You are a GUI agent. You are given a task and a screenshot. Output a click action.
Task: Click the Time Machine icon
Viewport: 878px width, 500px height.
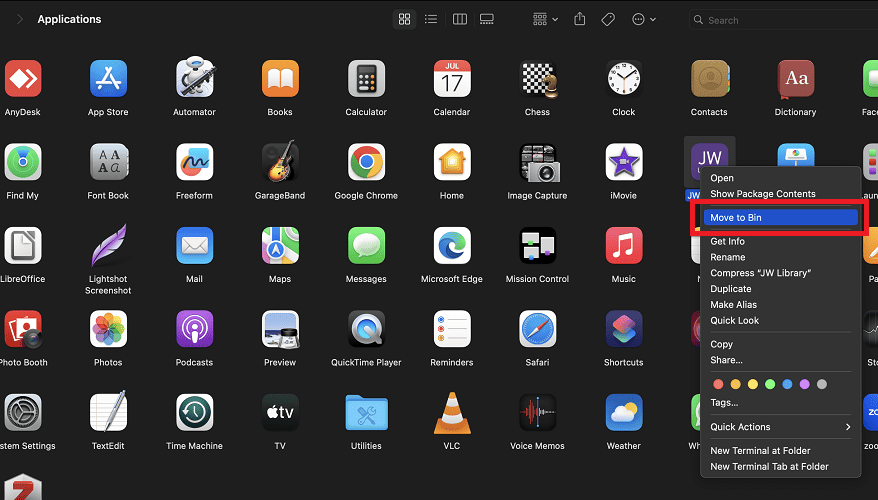point(194,412)
